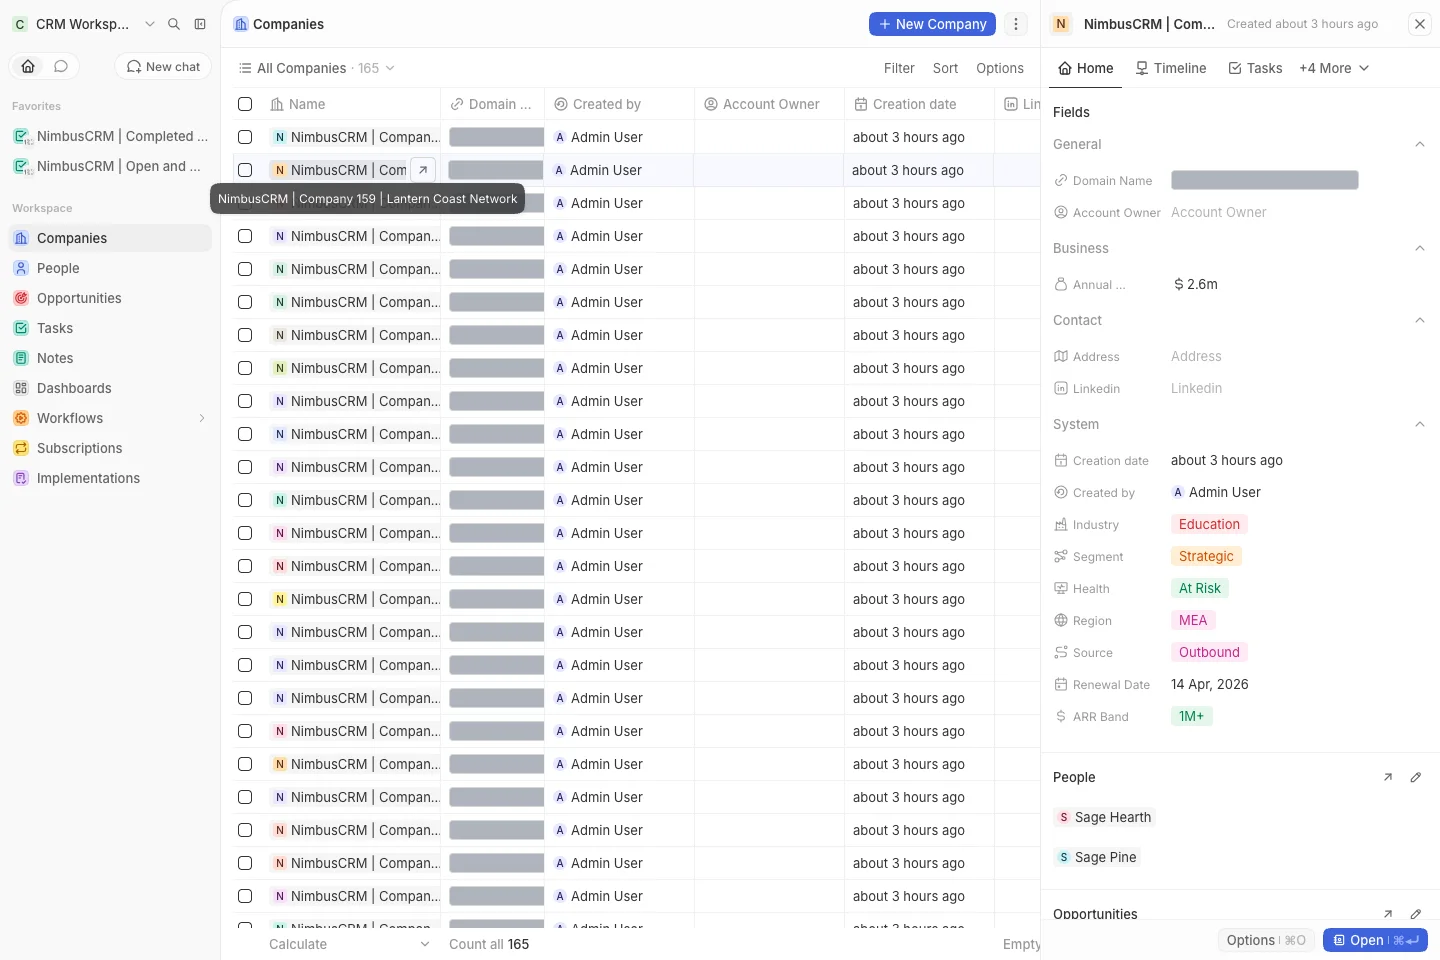
Task: Select the checkbox of the fourth company row
Action: 245,236
